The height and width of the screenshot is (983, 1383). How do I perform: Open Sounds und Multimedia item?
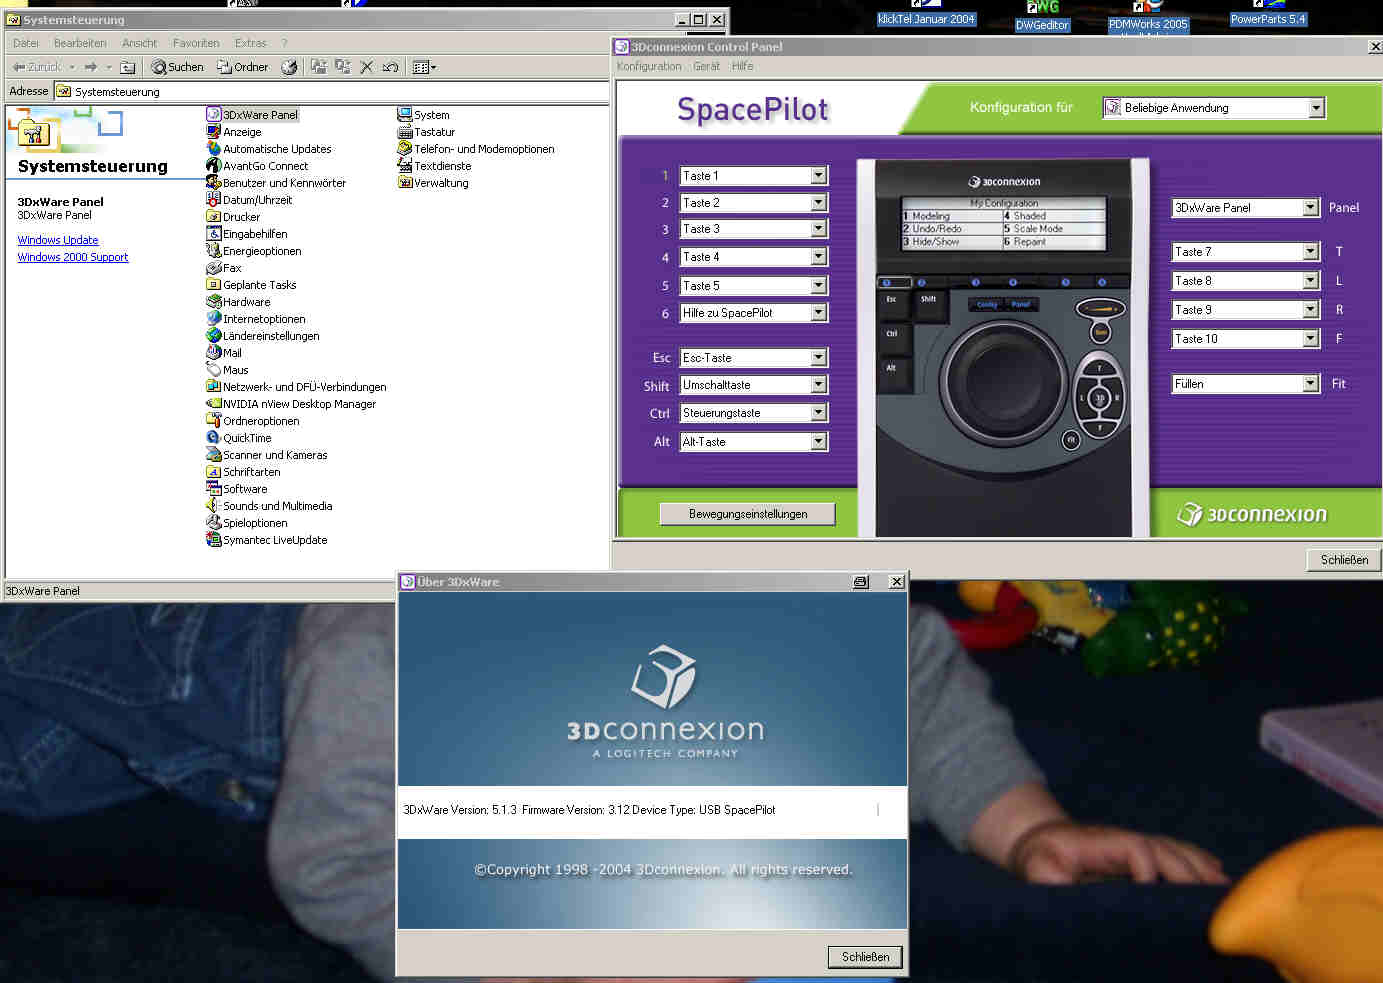pos(269,506)
